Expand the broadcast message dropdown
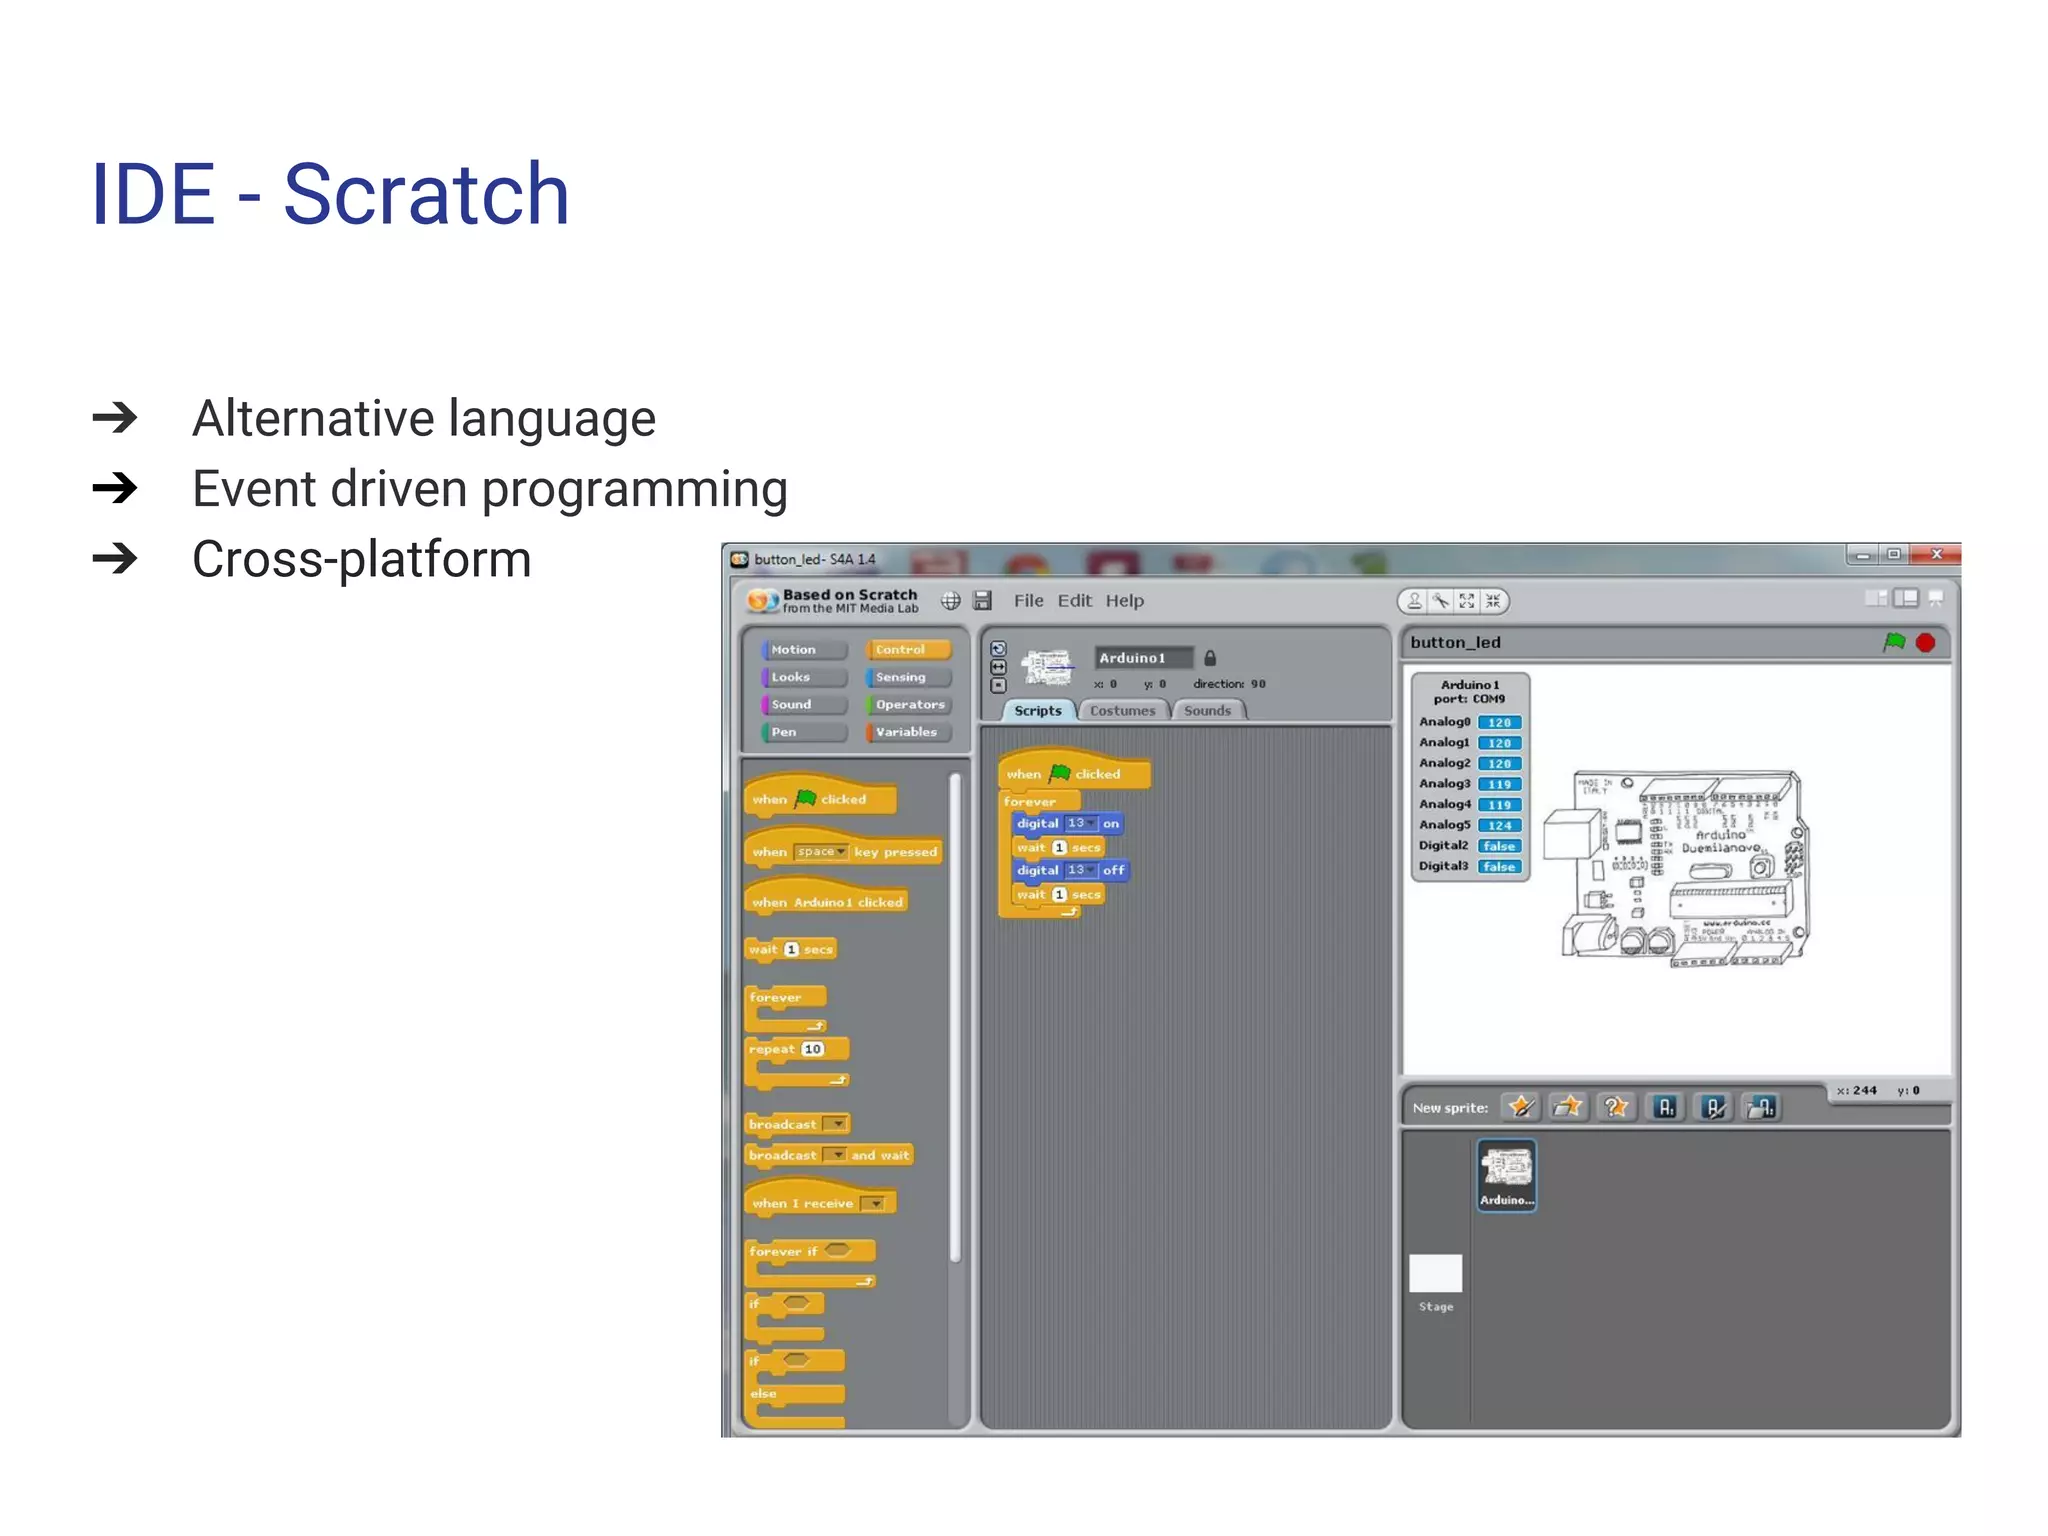 tap(837, 1124)
